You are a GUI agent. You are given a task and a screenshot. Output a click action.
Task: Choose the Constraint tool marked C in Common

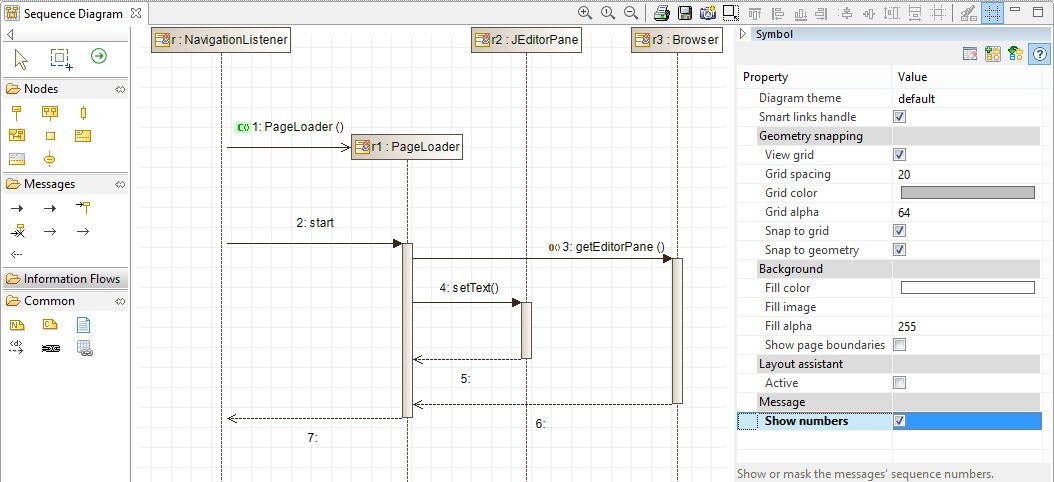50,325
